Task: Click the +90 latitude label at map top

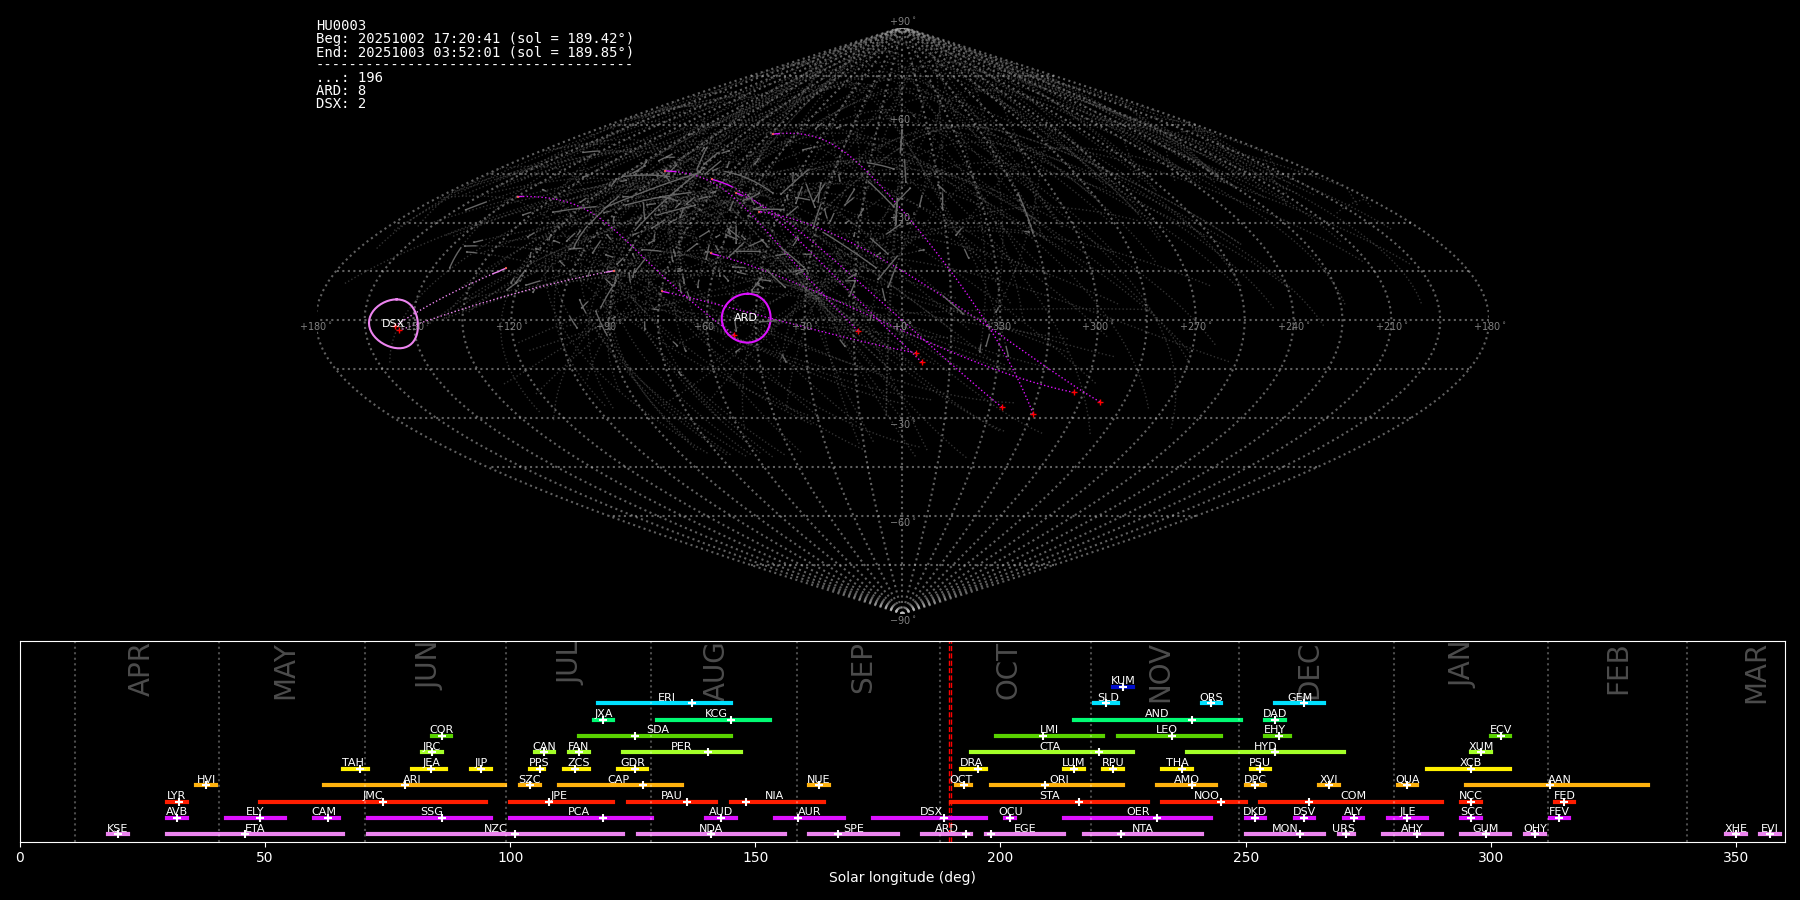Action: pos(902,22)
